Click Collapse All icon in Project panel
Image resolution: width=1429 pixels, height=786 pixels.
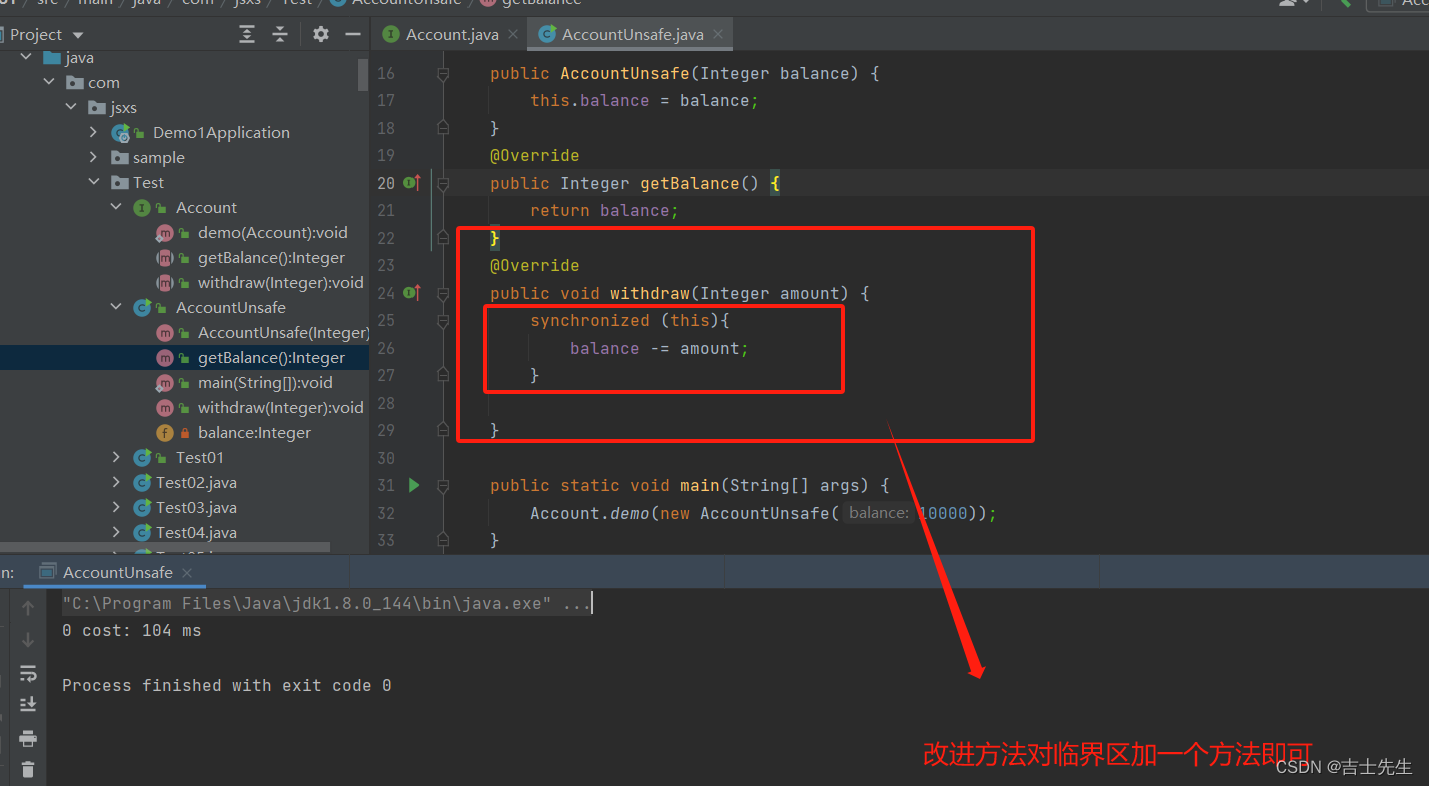pyautogui.click(x=280, y=34)
